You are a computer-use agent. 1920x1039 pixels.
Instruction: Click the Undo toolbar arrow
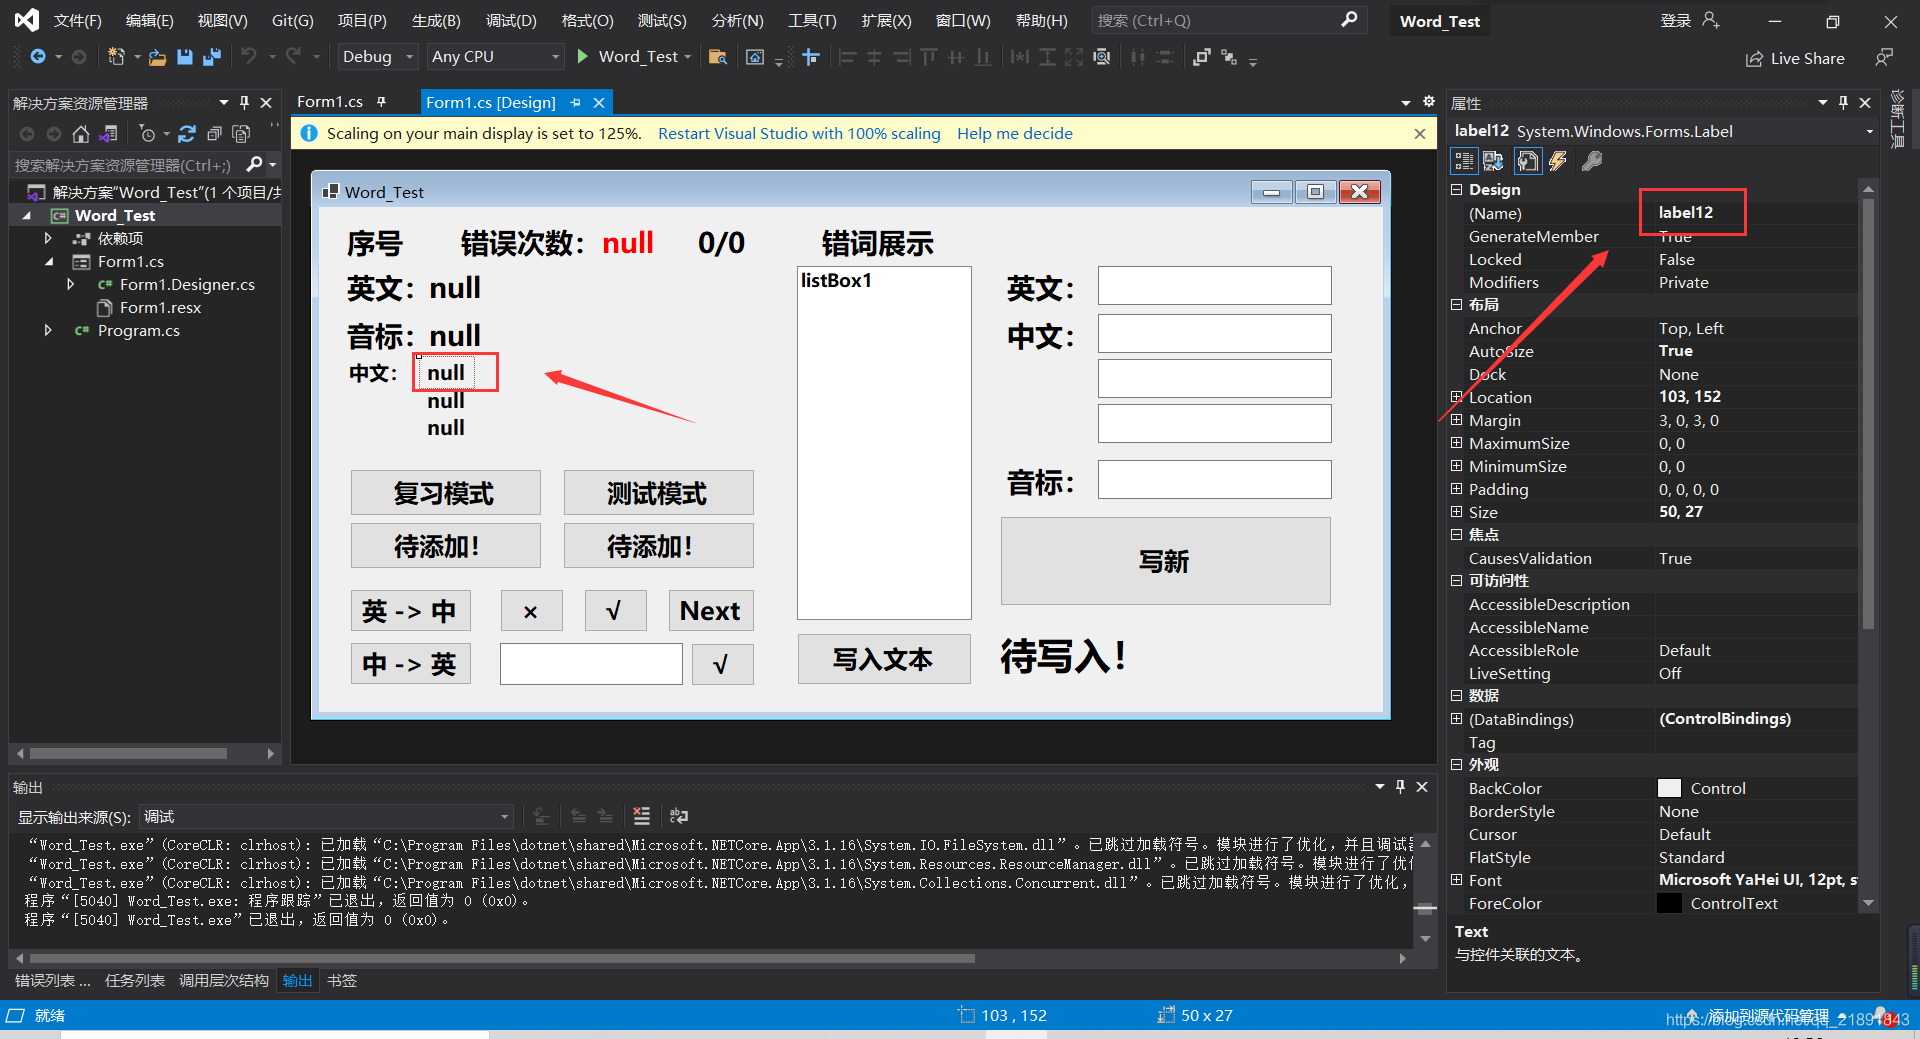pos(249,57)
